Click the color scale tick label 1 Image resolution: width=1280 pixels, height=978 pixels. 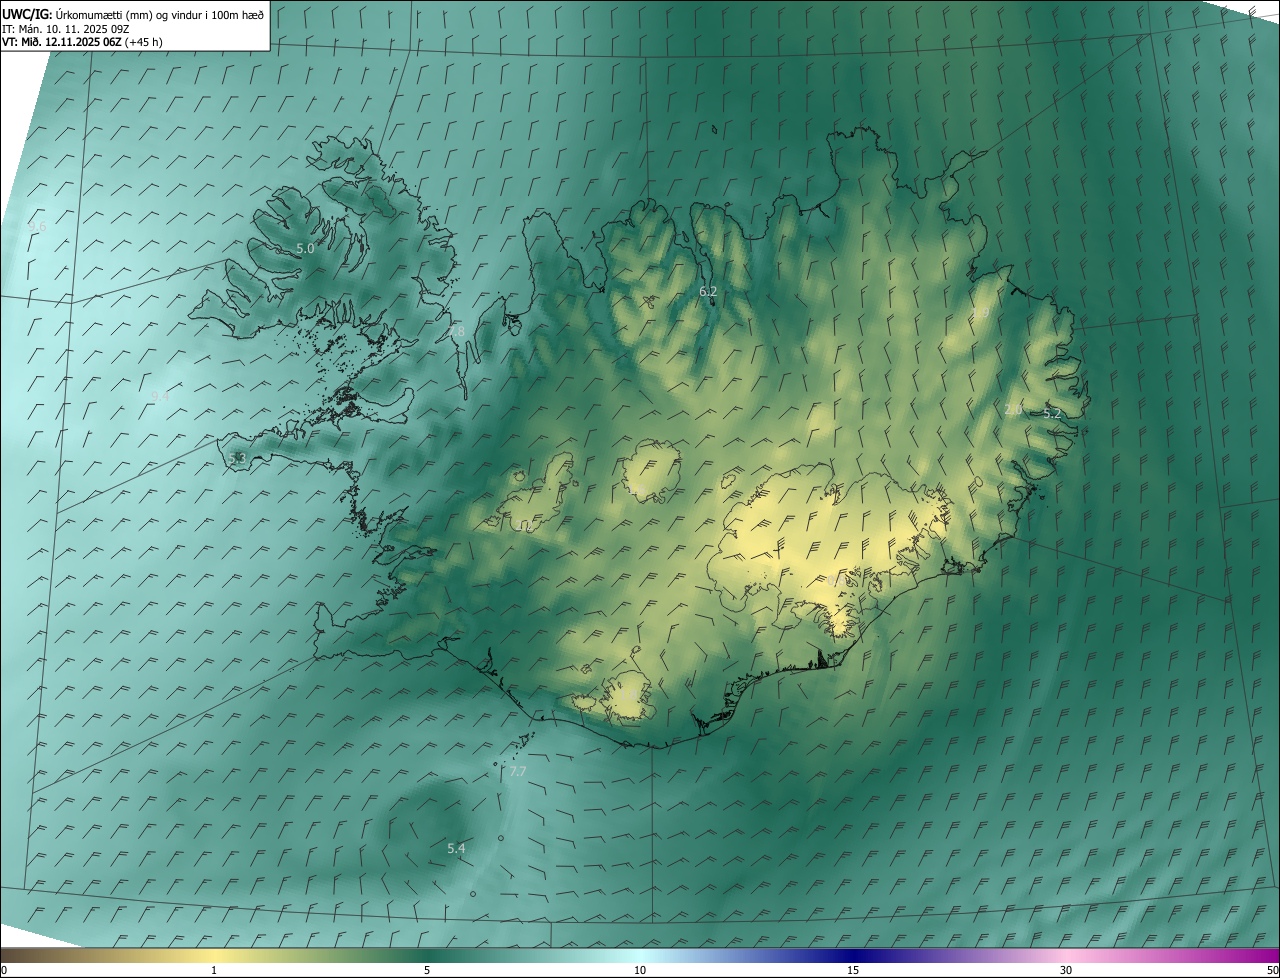[214, 970]
